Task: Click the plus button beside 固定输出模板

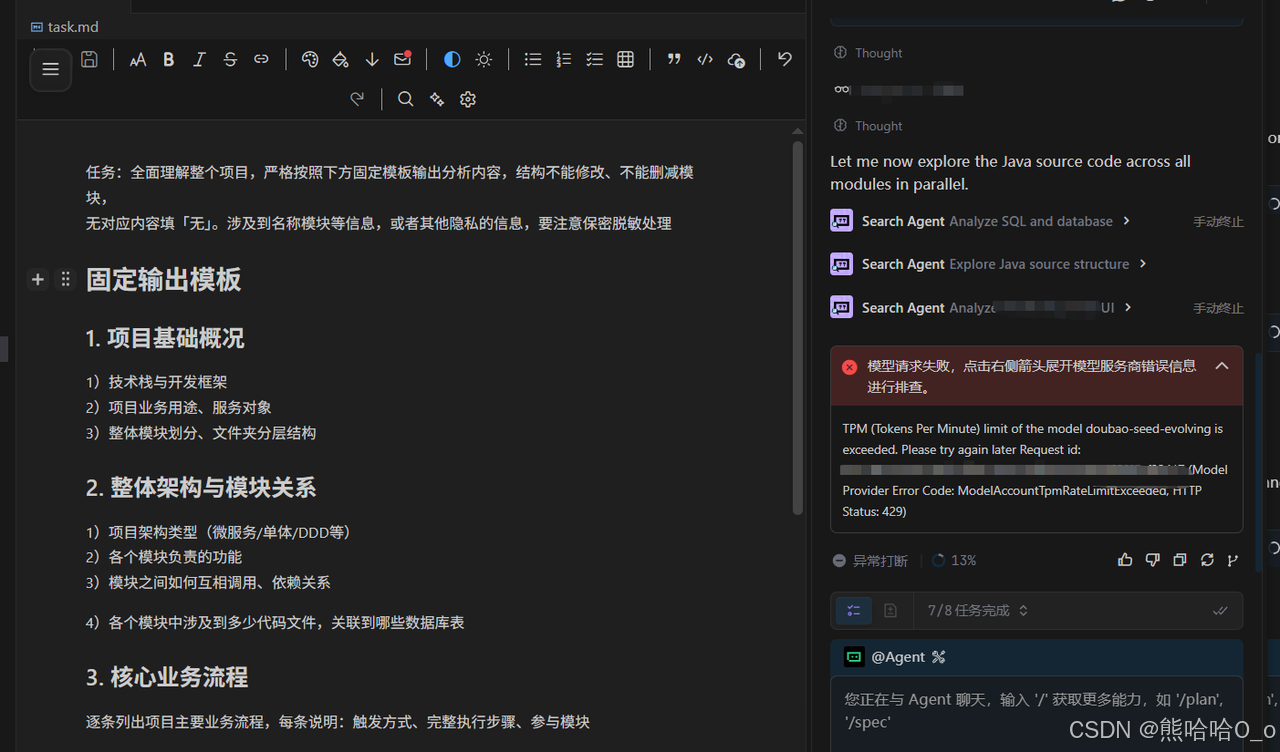Action: 38,280
